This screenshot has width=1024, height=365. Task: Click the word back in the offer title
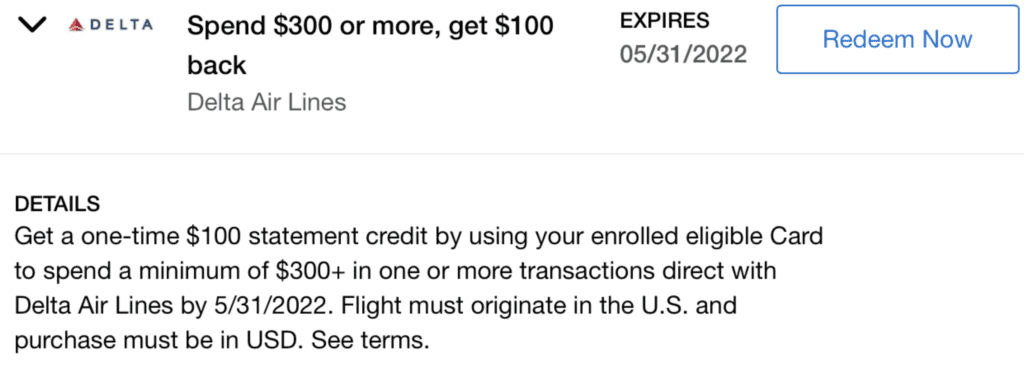217,65
